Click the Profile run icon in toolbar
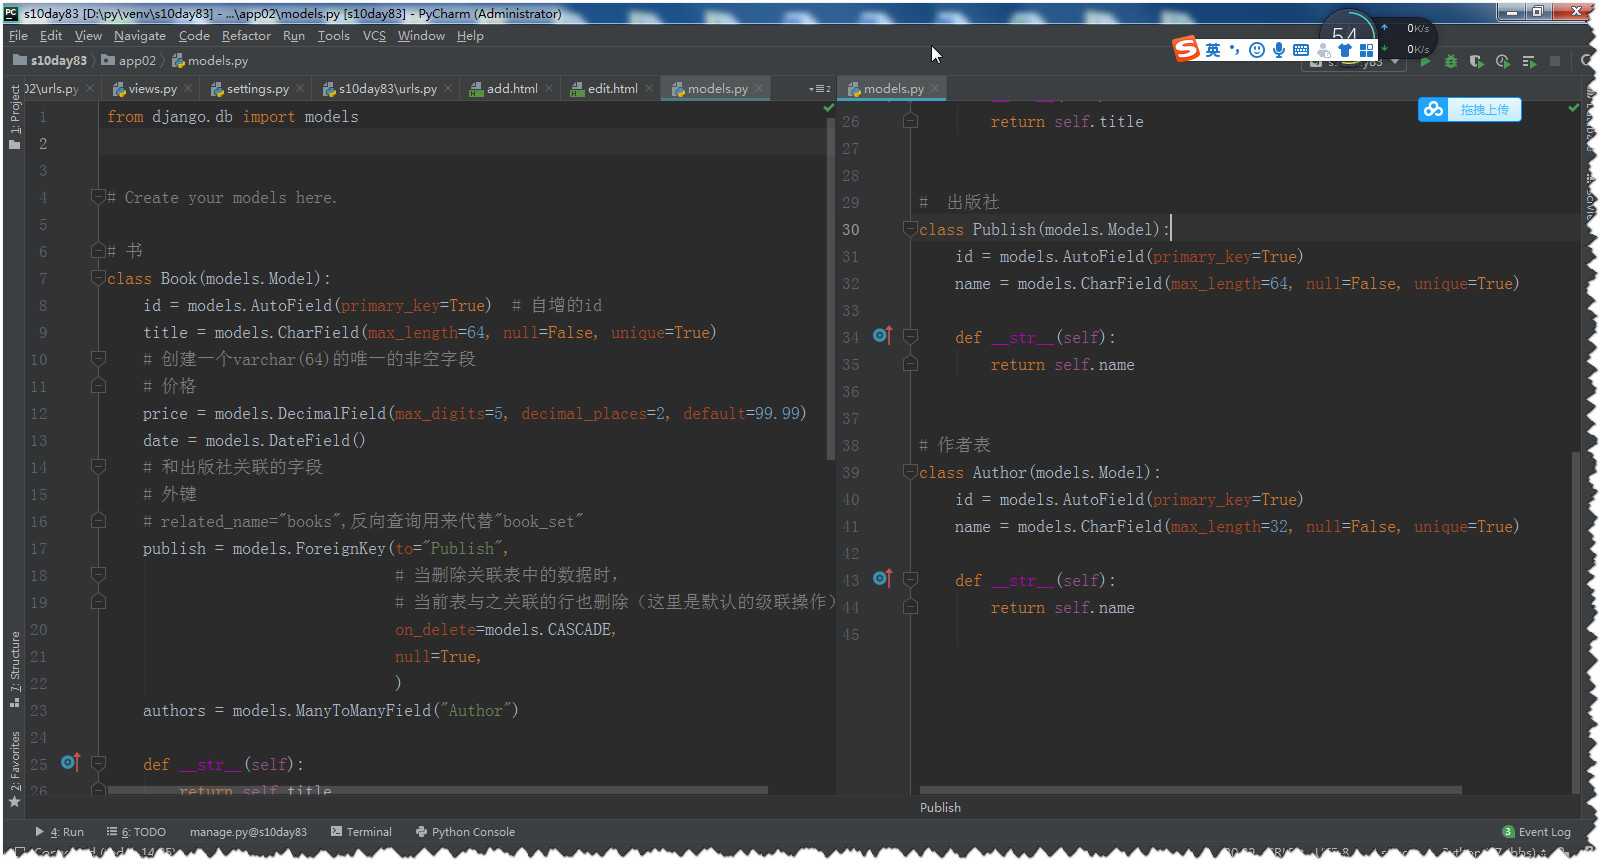The image size is (1607, 867). [x=1503, y=62]
